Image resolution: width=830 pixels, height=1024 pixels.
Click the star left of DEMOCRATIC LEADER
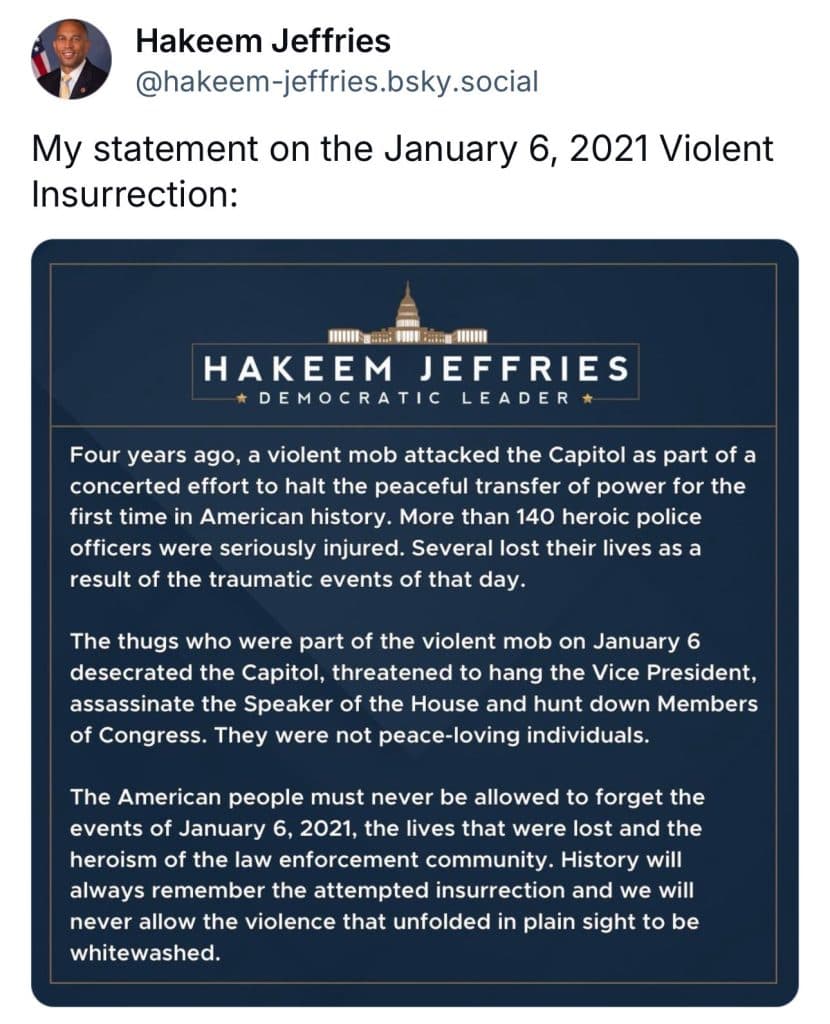[x=241, y=399]
